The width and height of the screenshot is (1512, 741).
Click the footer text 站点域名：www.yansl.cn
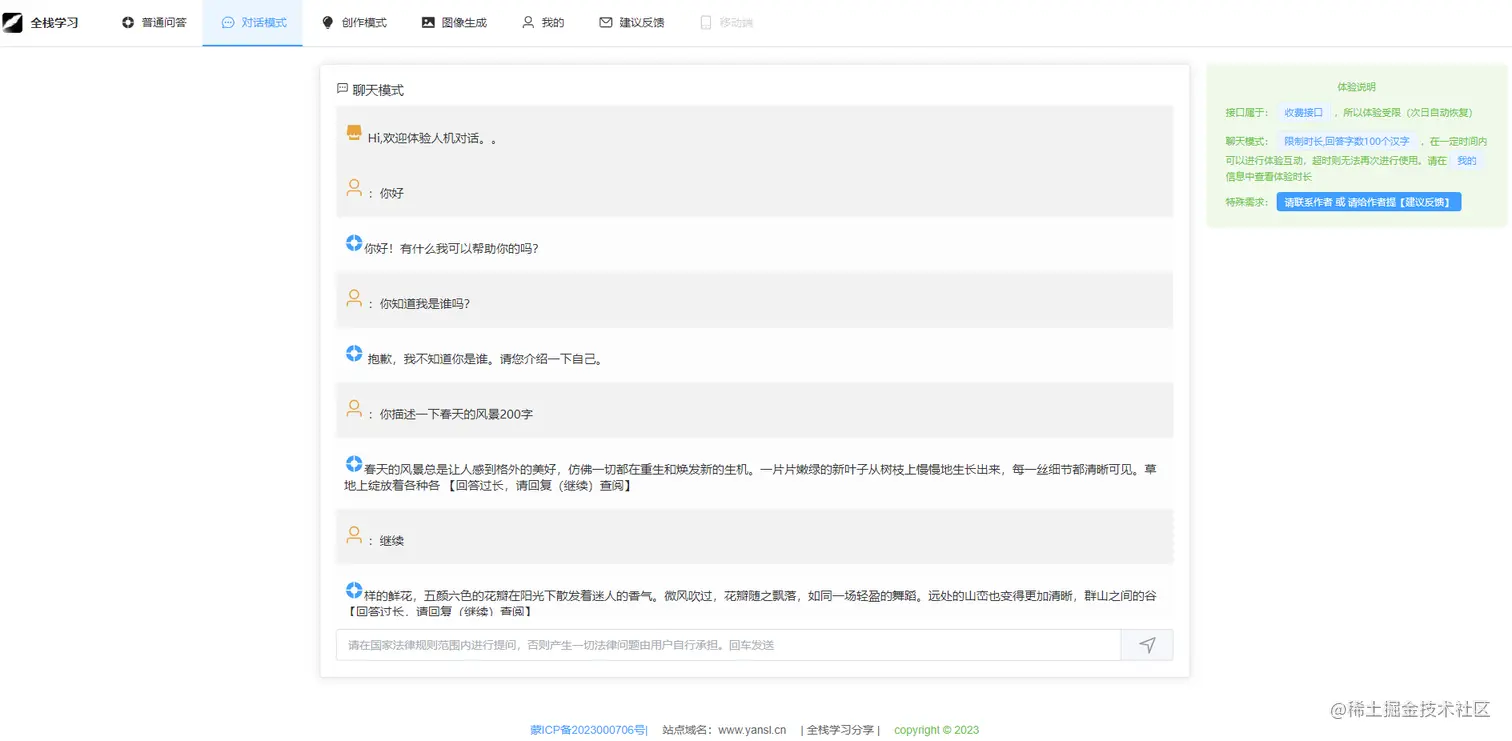[x=724, y=730]
